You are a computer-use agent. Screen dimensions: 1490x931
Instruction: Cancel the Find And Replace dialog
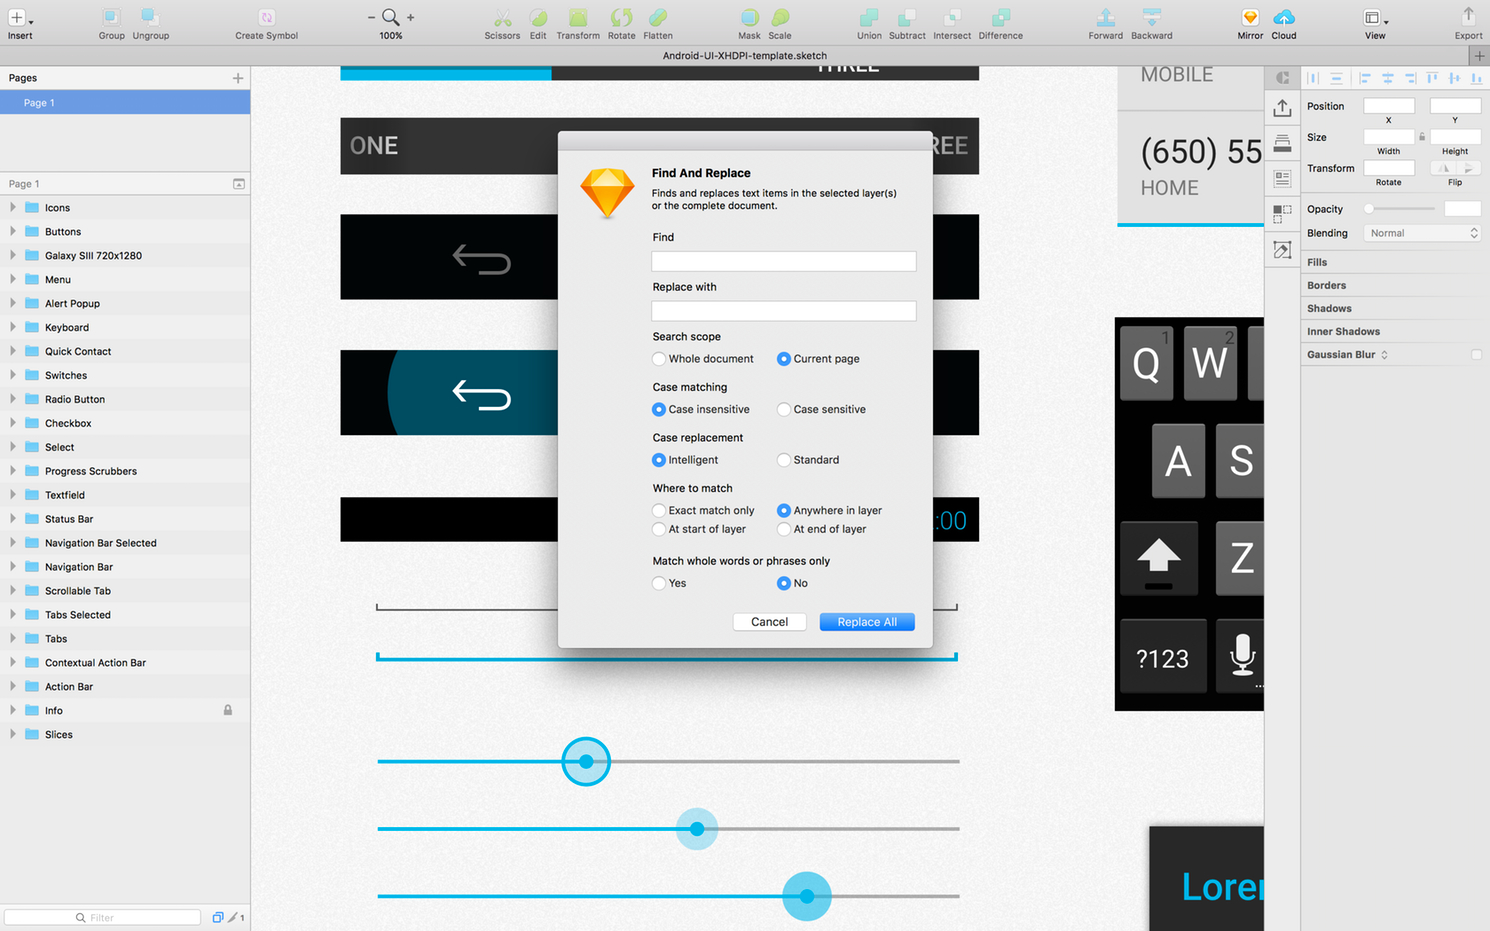coord(769,621)
